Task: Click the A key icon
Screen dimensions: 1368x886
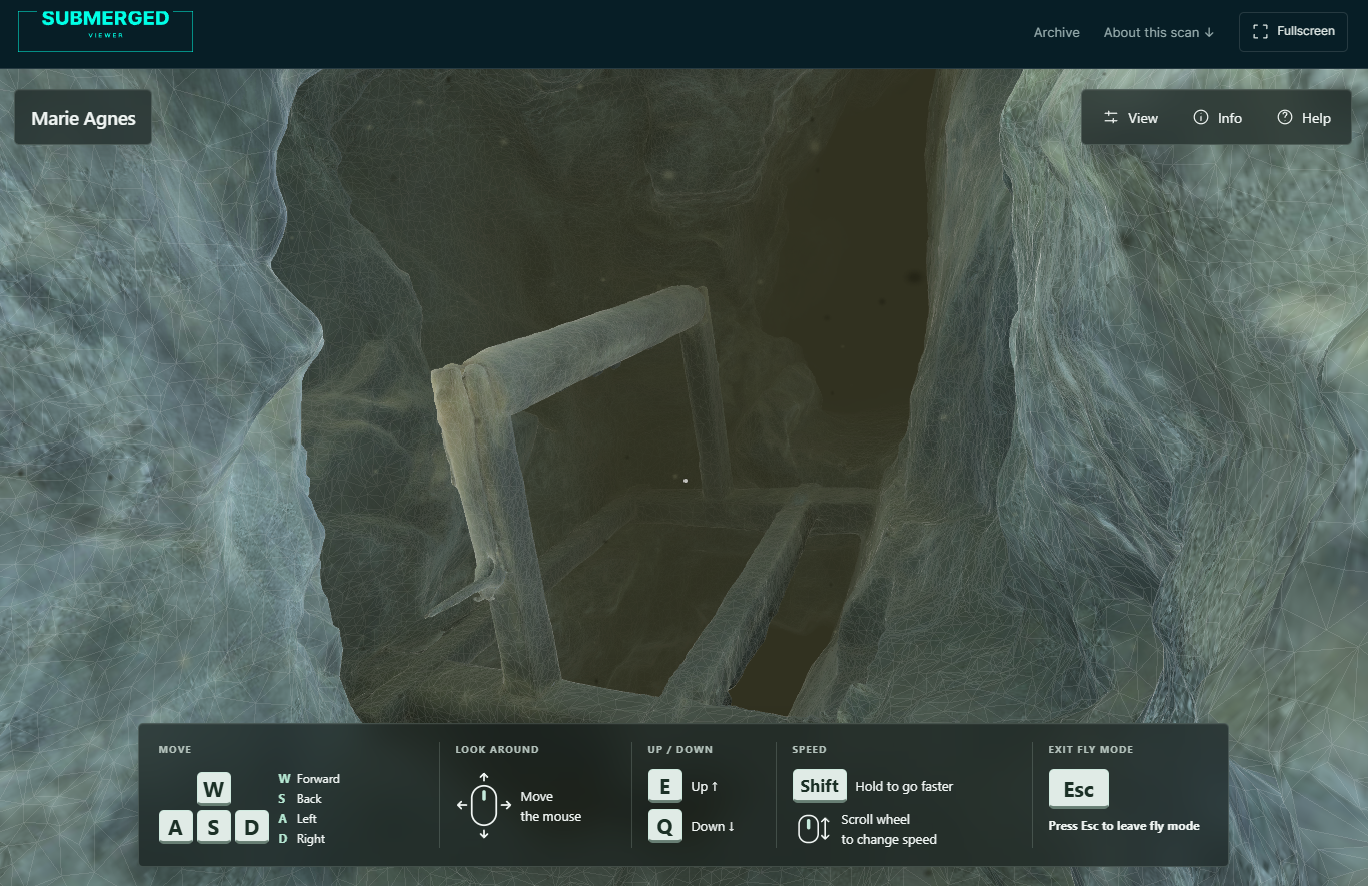Action: [x=176, y=827]
